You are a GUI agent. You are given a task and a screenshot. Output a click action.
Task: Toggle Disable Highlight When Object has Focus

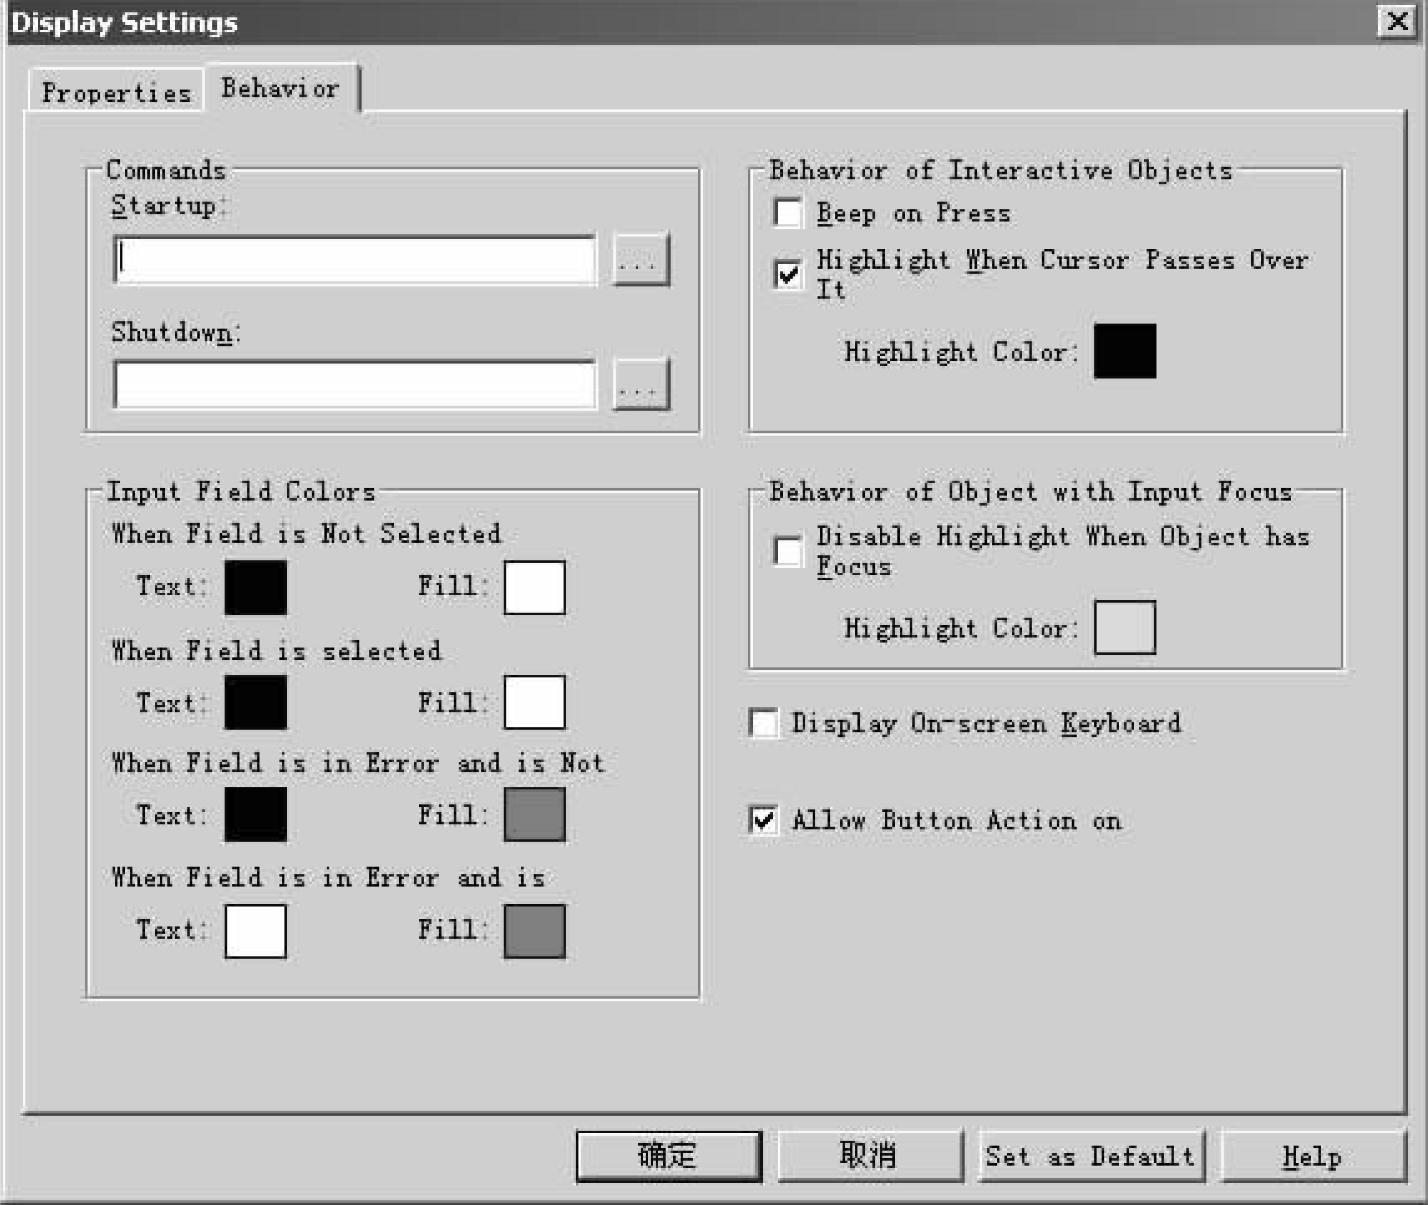click(788, 551)
